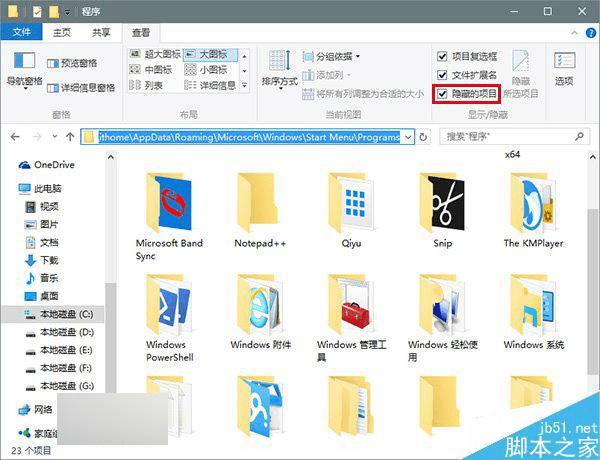Open 桌面 desktop in sidebar
The height and width of the screenshot is (460, 600).
[42, 296]
